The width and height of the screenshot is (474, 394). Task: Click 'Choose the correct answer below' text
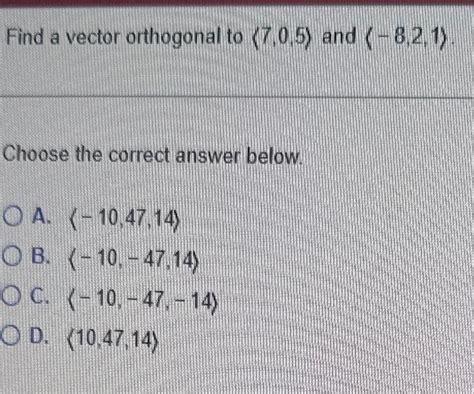coord(153,155)
